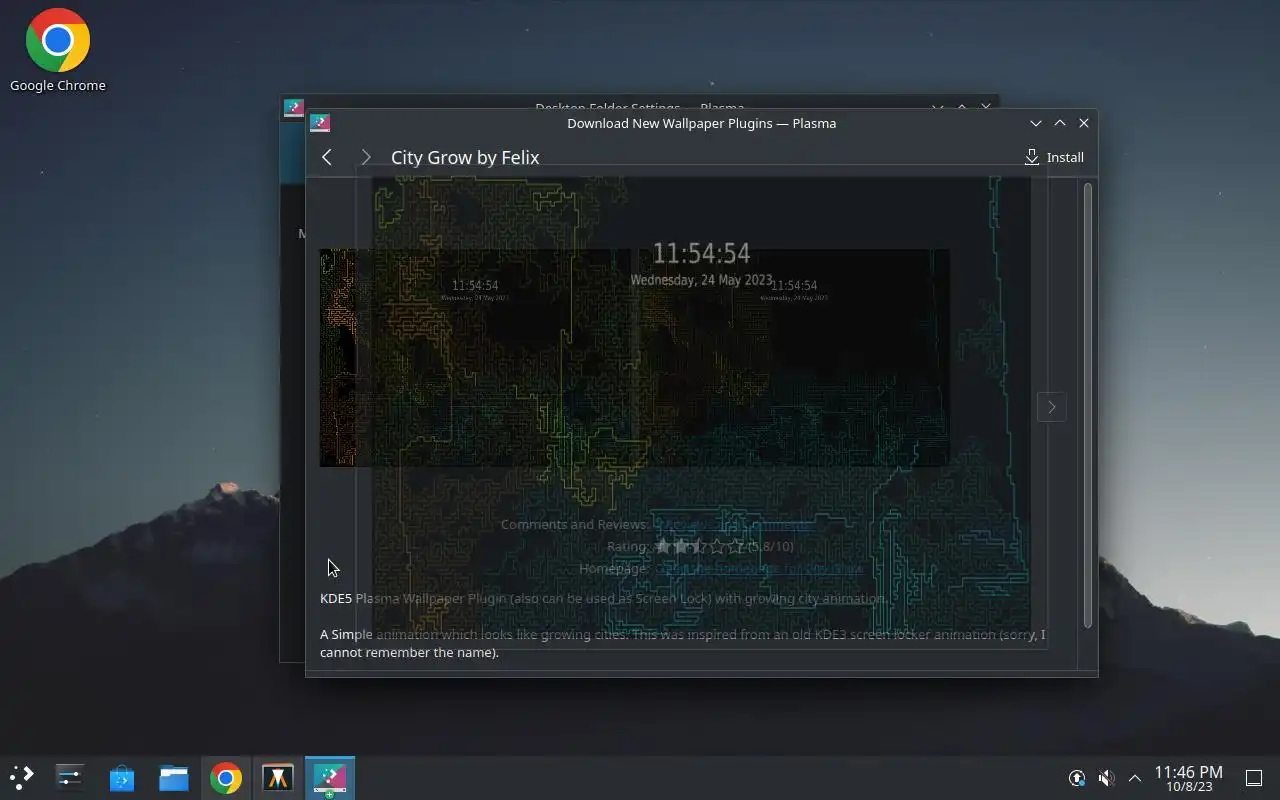Open Google Chrome desktop shortcut

[58, 50]
